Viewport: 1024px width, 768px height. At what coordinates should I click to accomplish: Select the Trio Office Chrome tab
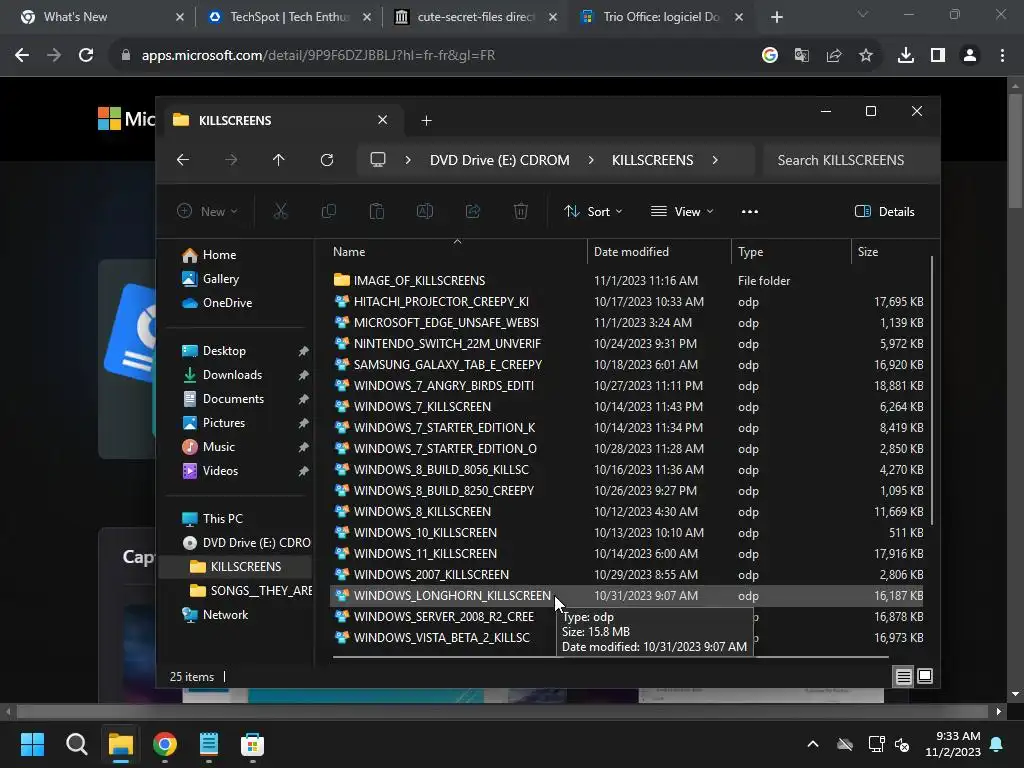click(x=662, y=17)
